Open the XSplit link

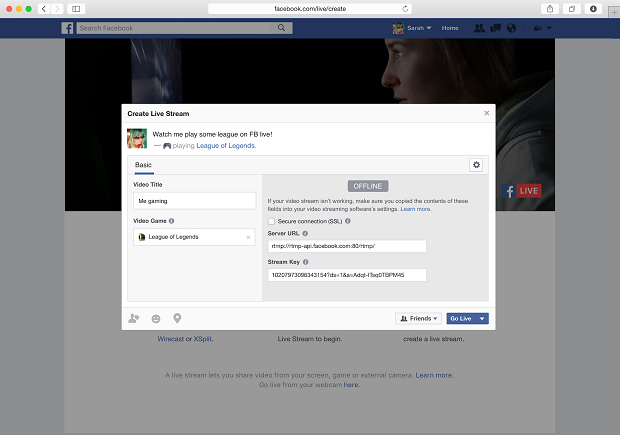[x=203, y=339]
